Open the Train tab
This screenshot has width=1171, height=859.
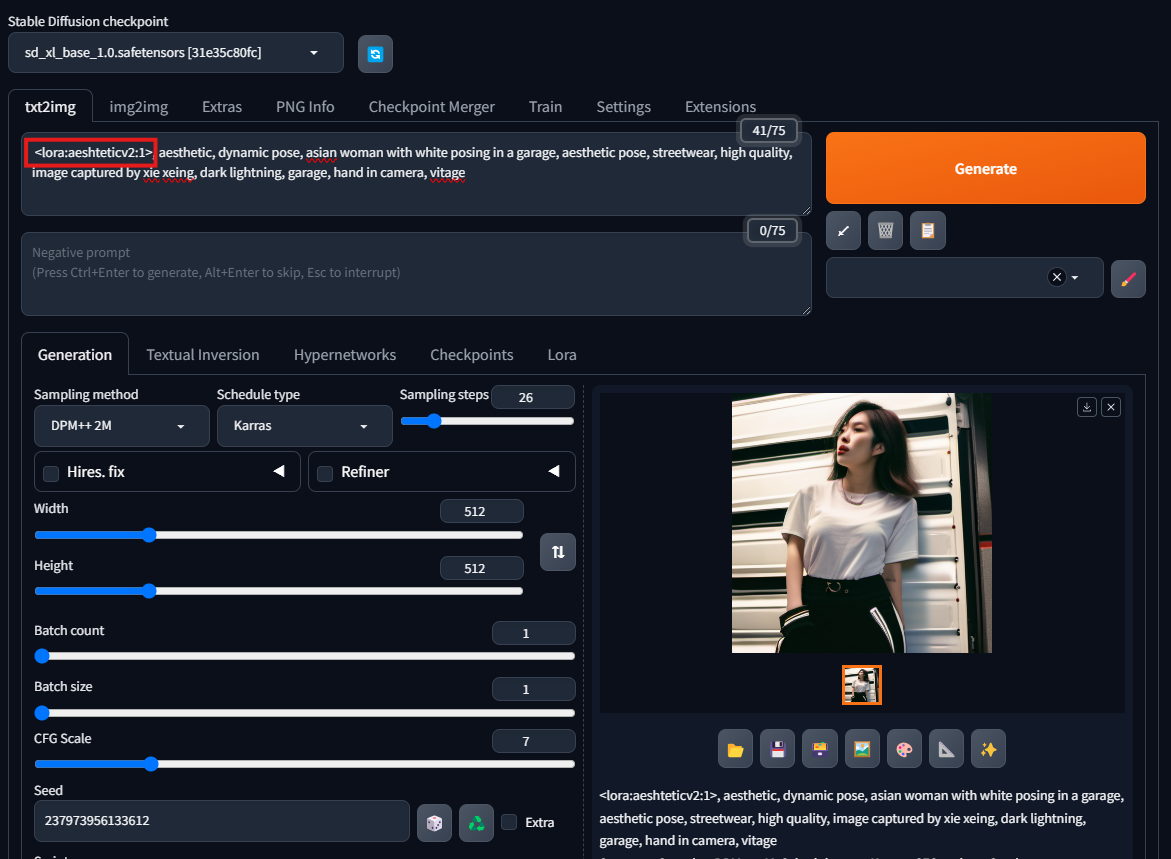546,107
